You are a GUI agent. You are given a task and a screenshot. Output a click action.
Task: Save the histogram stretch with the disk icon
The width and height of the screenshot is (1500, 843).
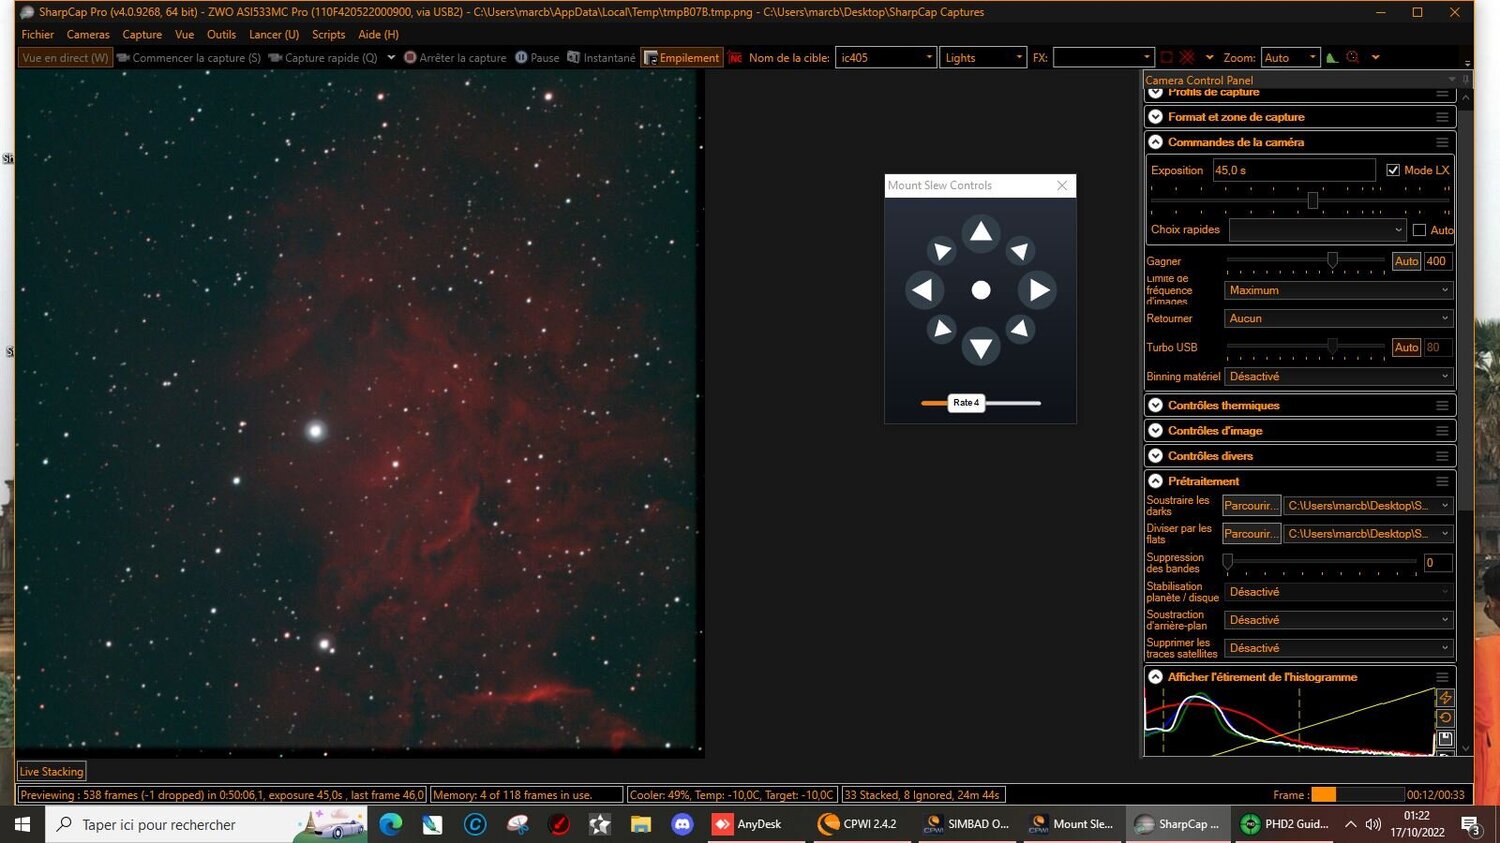pos(1445,740)
